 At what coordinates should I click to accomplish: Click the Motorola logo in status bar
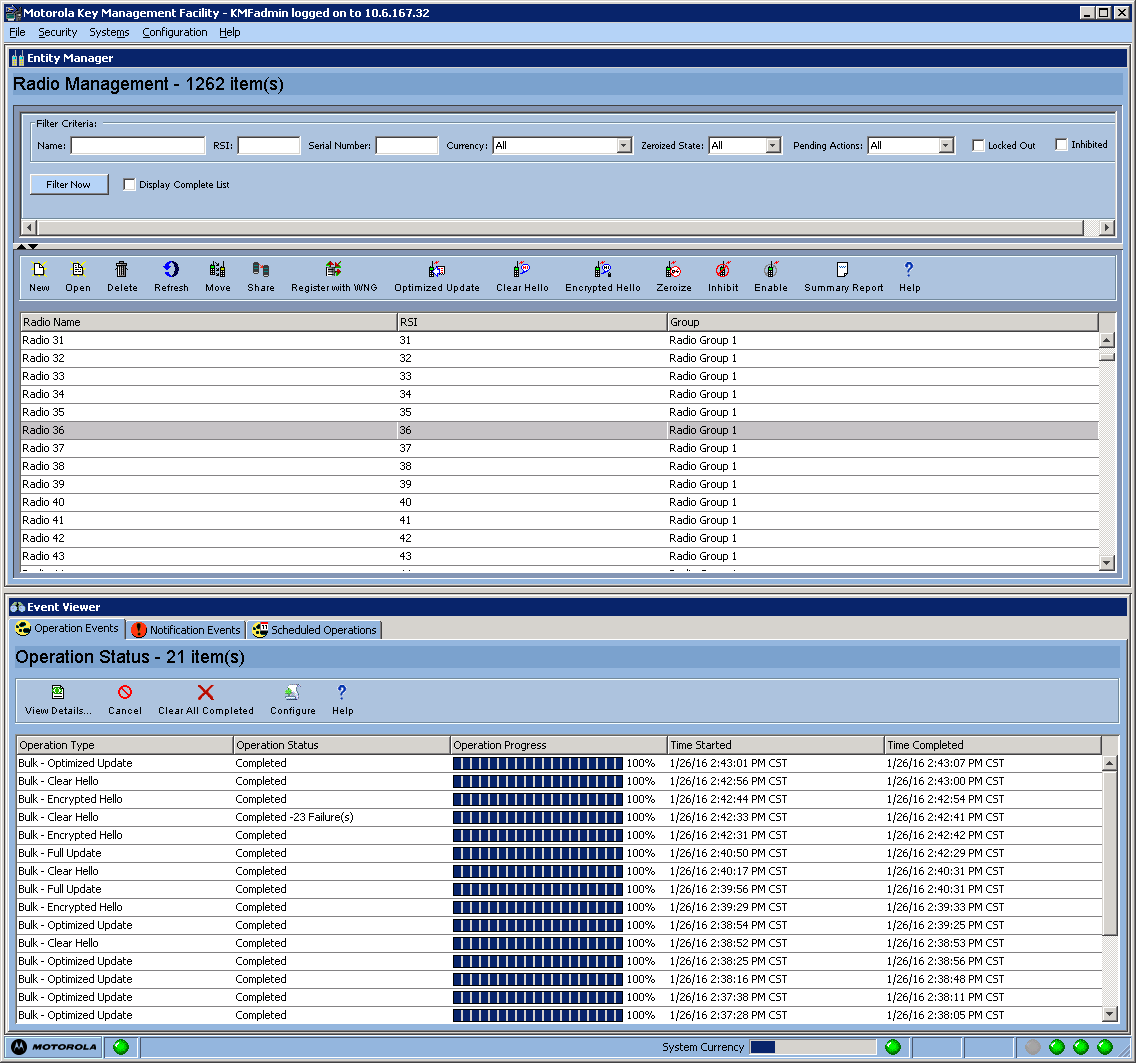pos(54,1046)
